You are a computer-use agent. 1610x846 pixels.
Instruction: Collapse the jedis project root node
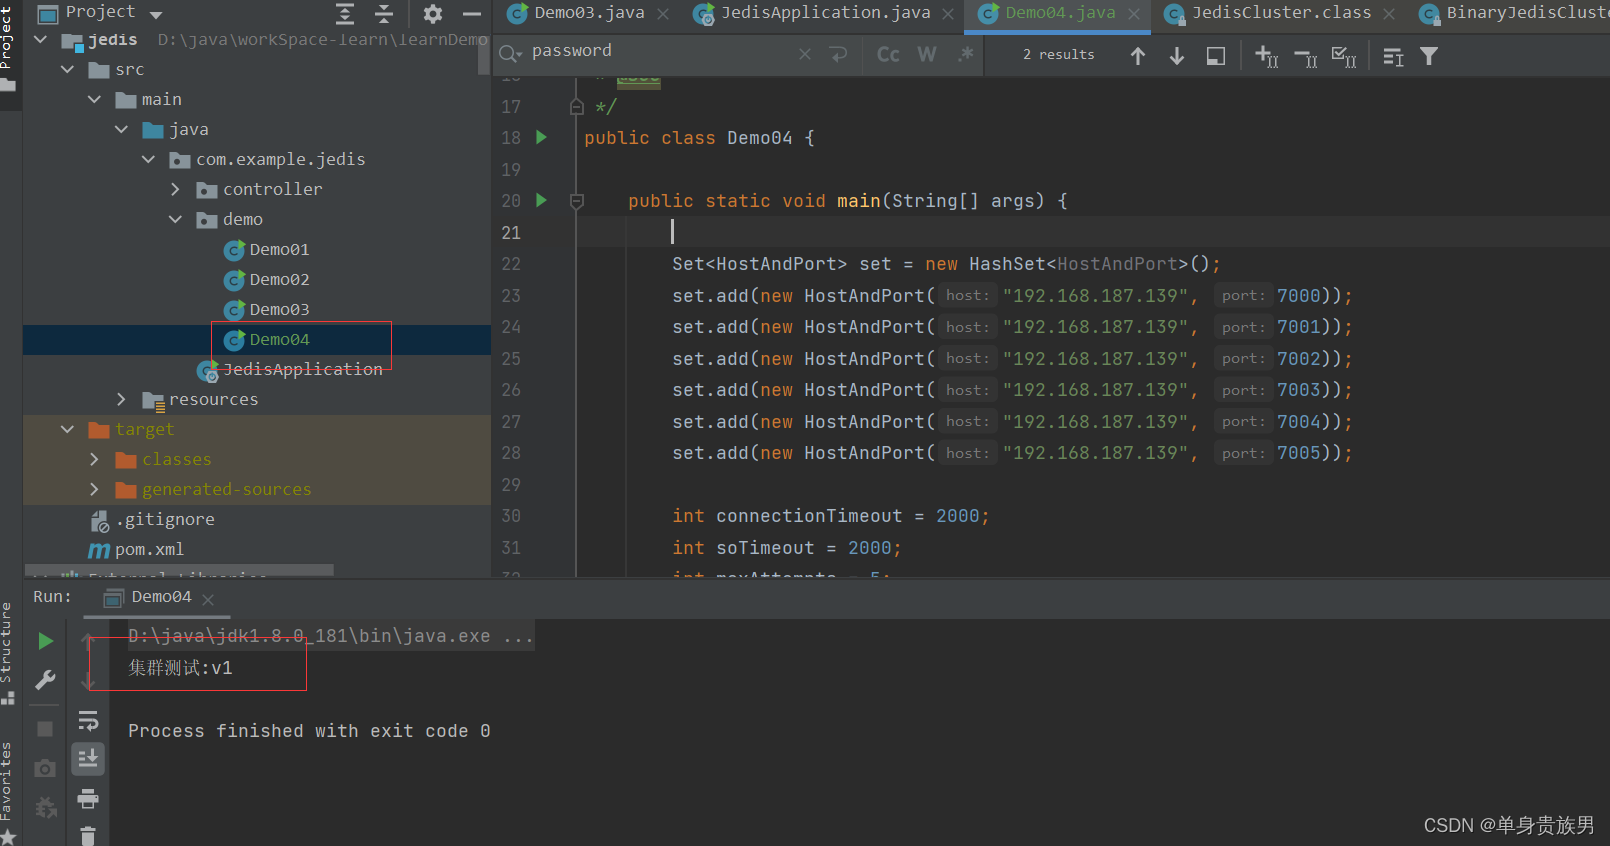(41, 39)
